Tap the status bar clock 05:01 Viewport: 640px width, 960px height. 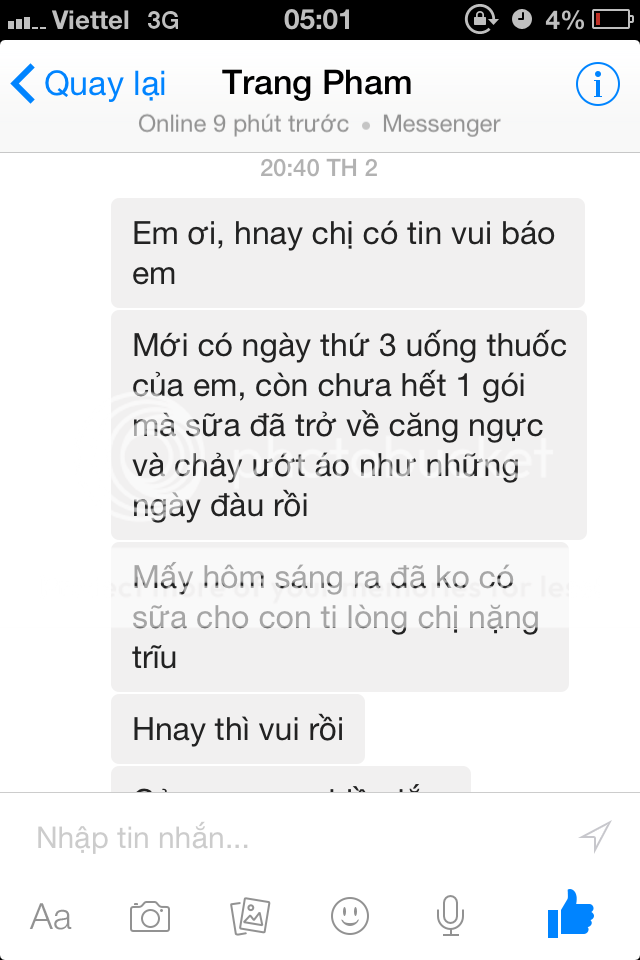coord(317,20)
